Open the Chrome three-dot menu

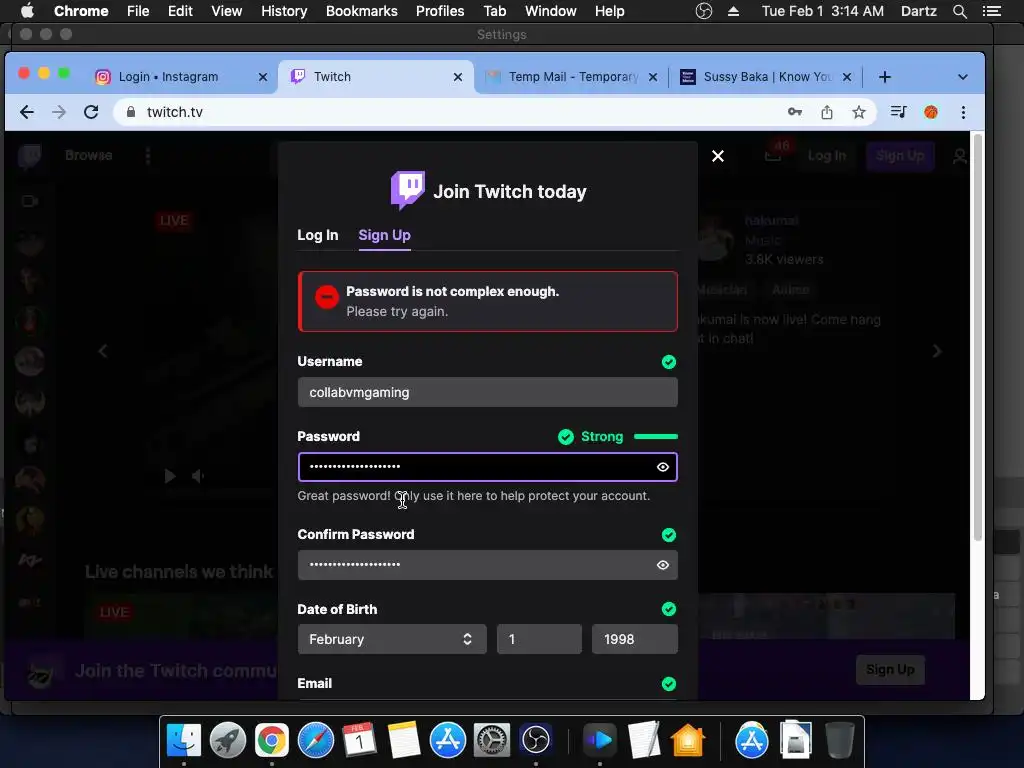[x=963, y=112]
